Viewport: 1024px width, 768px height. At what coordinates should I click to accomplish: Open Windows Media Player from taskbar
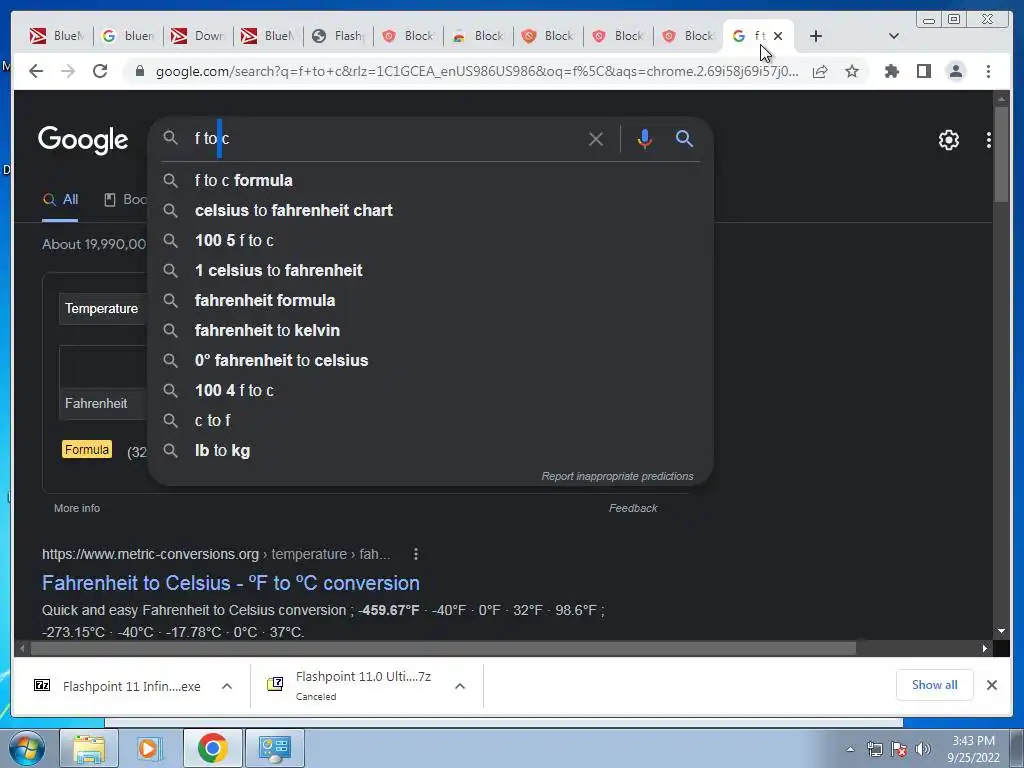coord(149,748)
